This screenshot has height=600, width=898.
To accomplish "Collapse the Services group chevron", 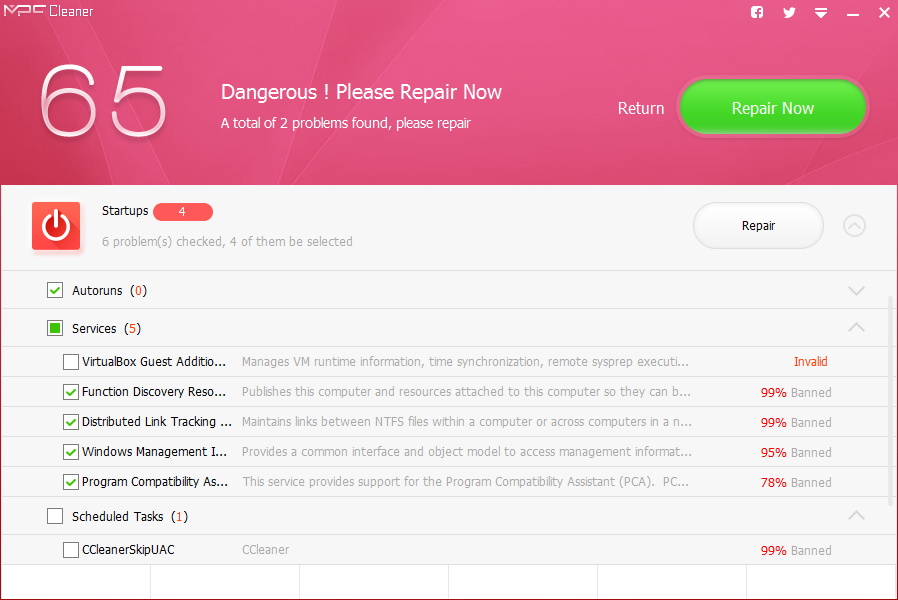I will pyautogui.click(x=856, y=327).
